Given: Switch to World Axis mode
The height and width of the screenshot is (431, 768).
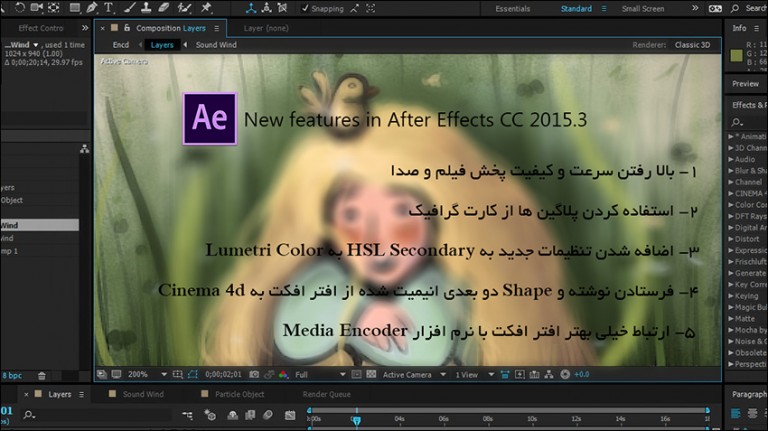Looking at the screenshot, I should 266,8.
